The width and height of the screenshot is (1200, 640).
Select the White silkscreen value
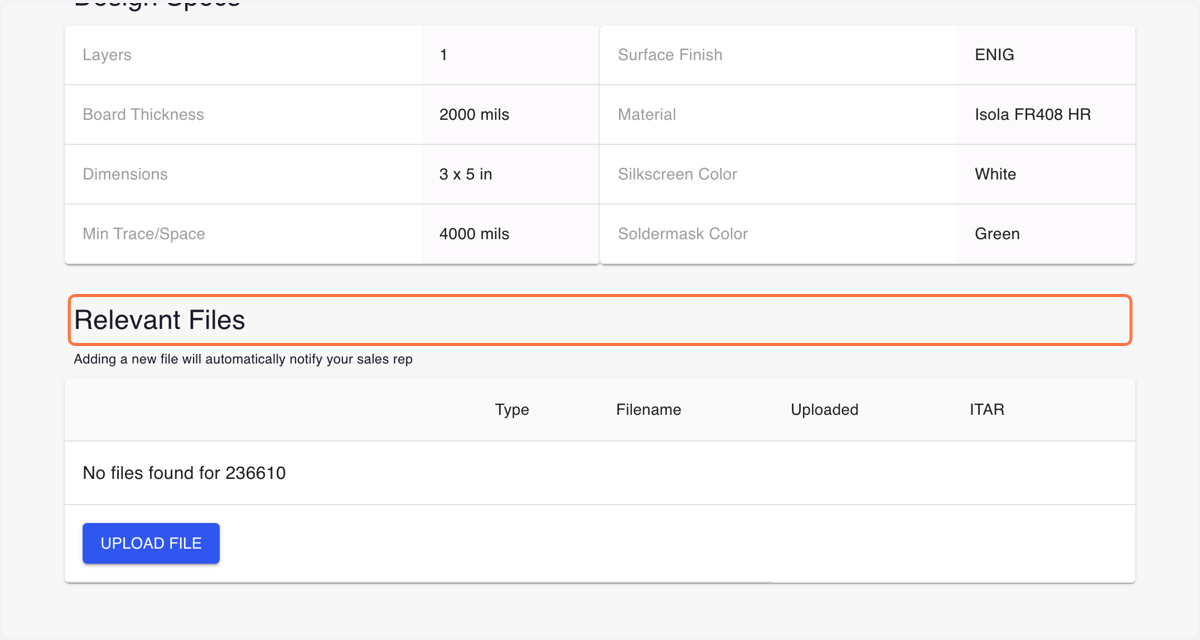click(x=996, y=174)
